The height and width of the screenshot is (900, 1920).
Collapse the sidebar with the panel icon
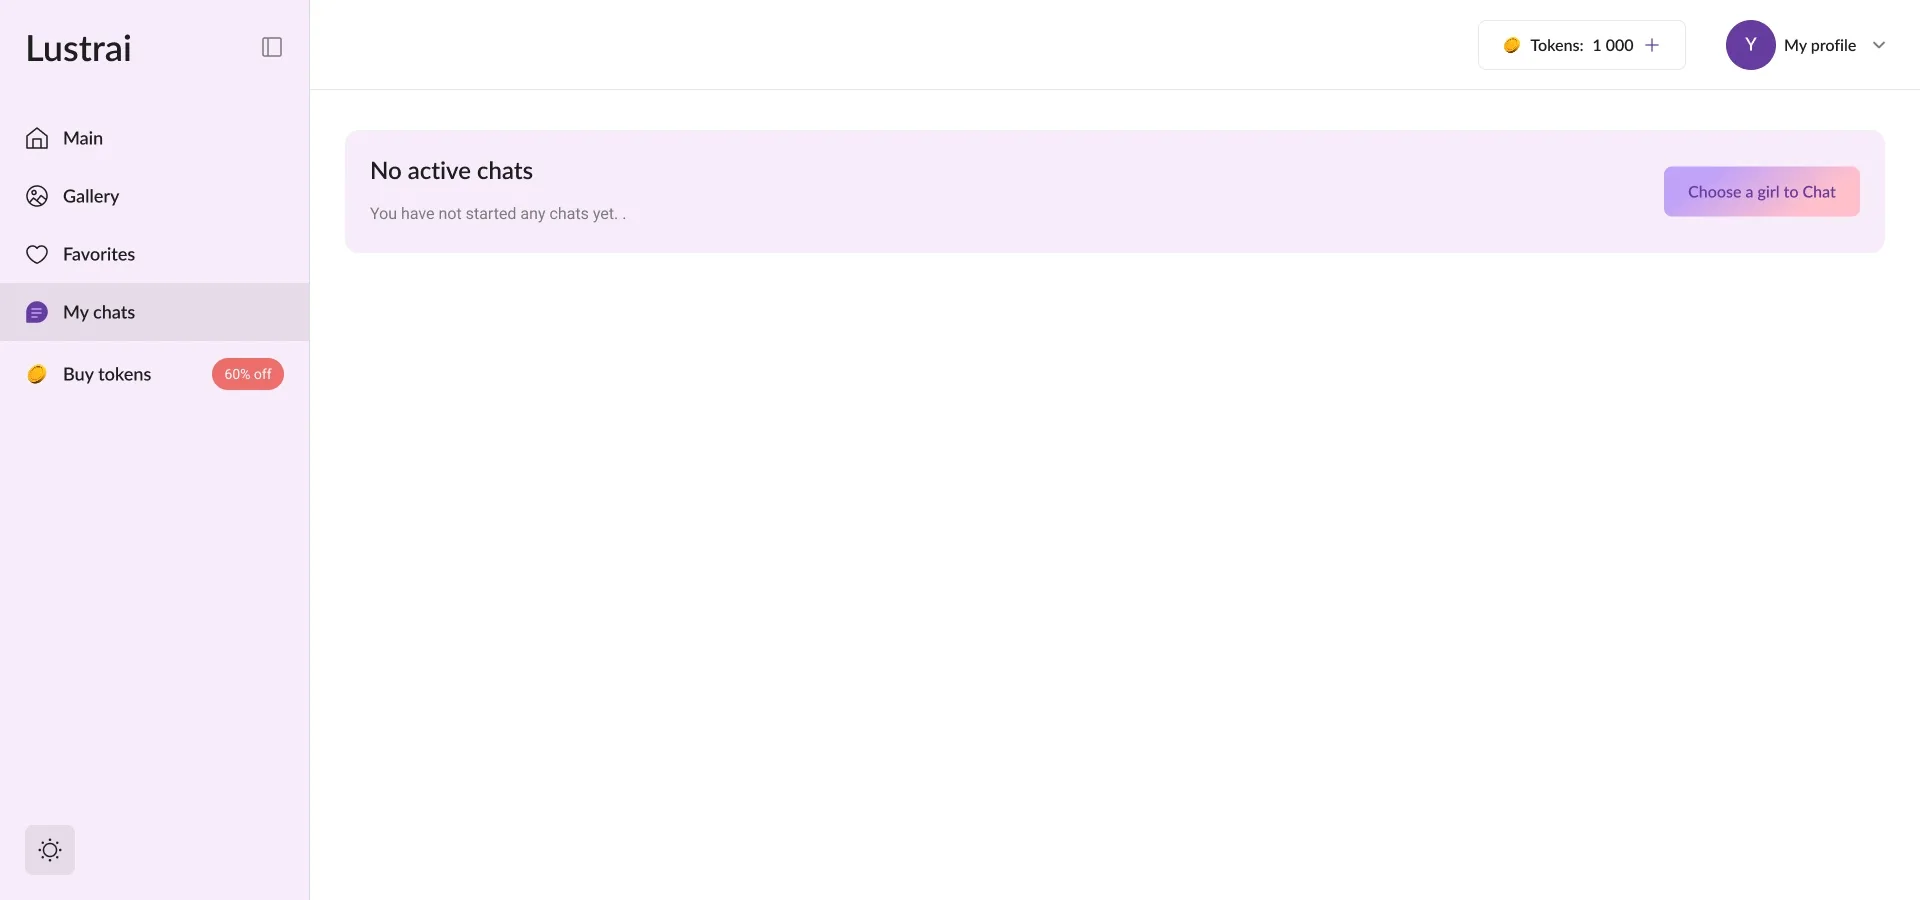click(x=272, y=47)
